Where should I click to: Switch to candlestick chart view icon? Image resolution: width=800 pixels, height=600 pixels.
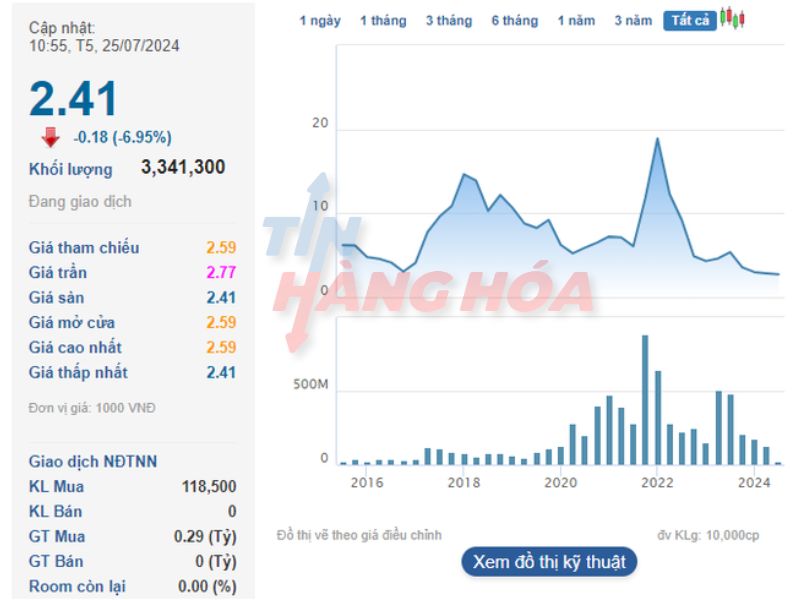tap(733, 18)
